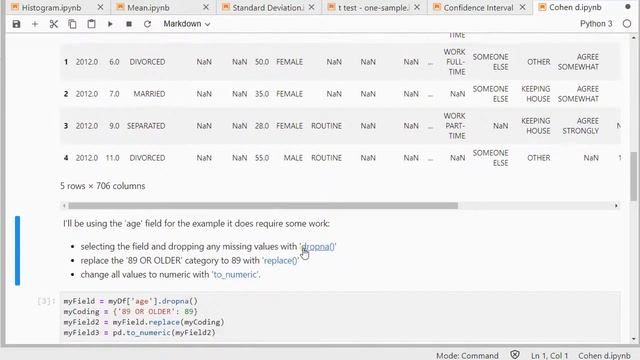Click the 'MALE' cell in row 4
The height and width of the screenshot is (360, 640).
pyautogui.click(x=293, y=158)
